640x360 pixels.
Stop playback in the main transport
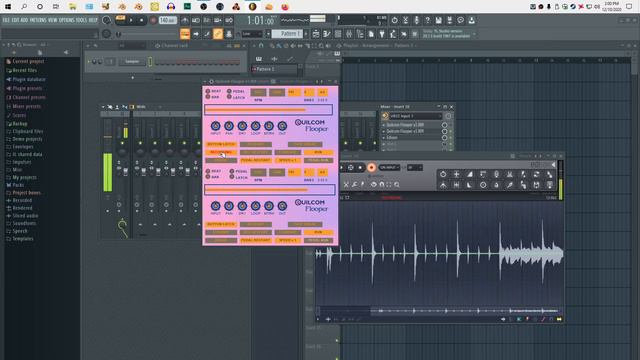[x=141, y=20]
